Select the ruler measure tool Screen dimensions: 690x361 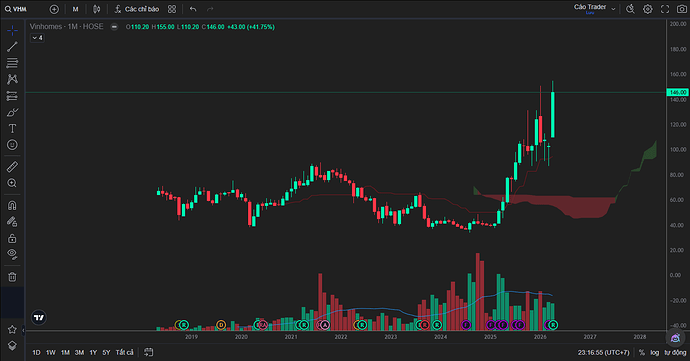12,167
